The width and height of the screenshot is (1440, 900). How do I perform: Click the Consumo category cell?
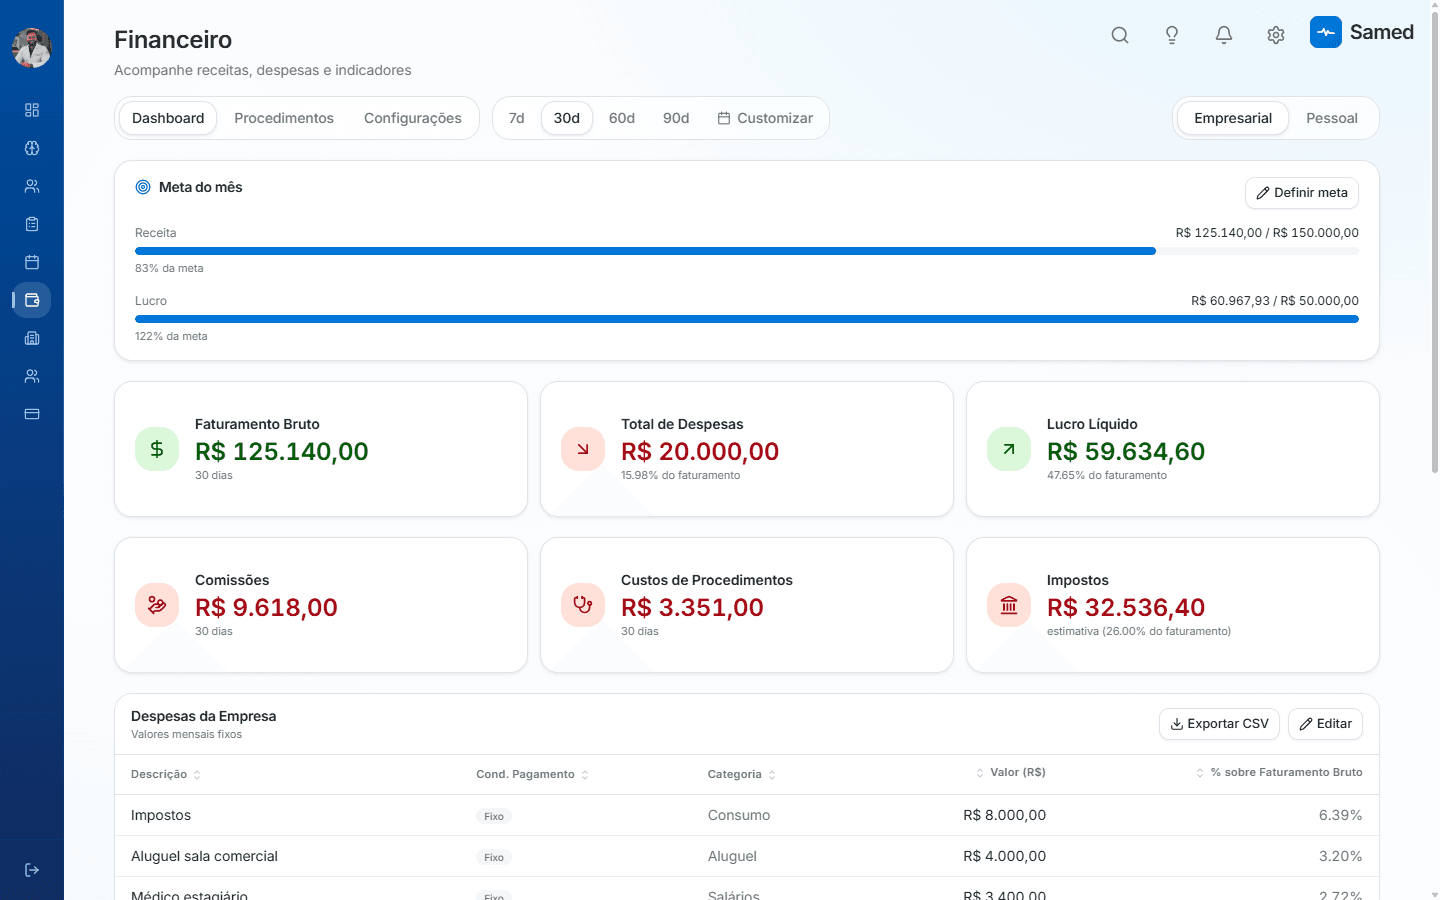[x=739, y=815]
